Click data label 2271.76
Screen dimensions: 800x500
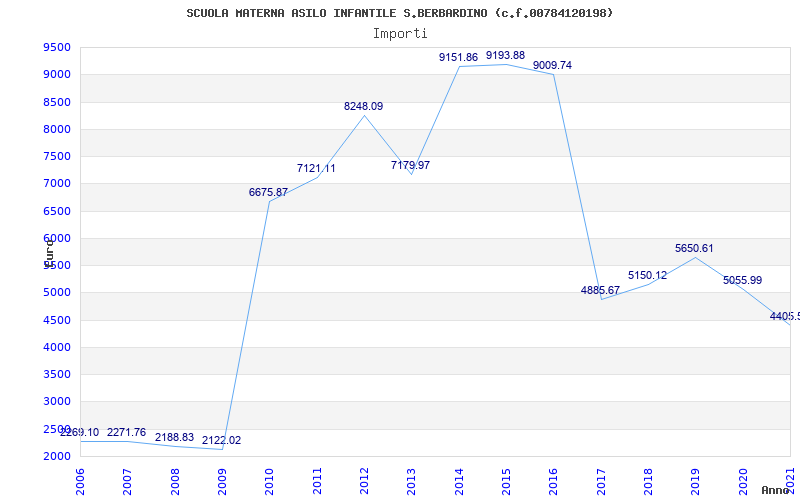(x=126, y=433)
